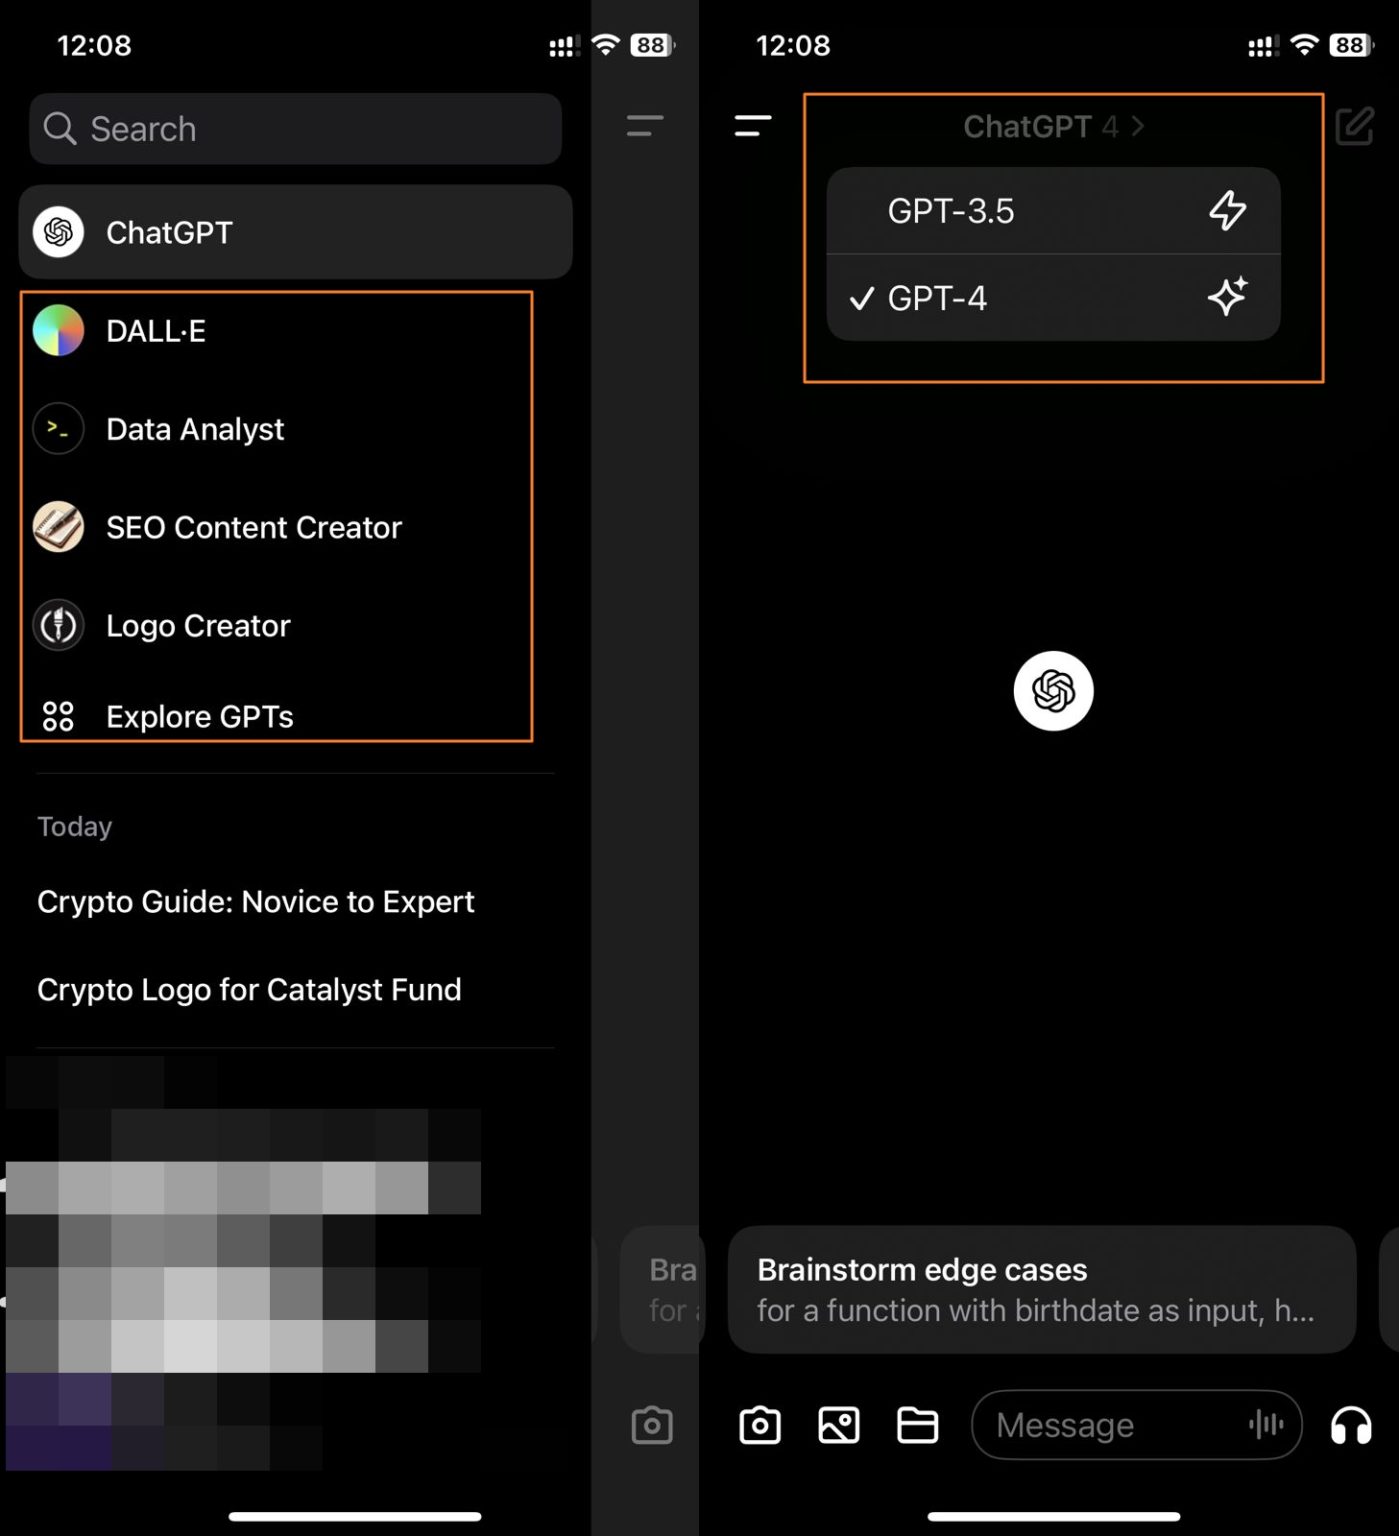Open the SEO Content Creator GPT
The width and height of the screenshot is (1399, 1536).
pyautogui.click(x=253, y=527)
